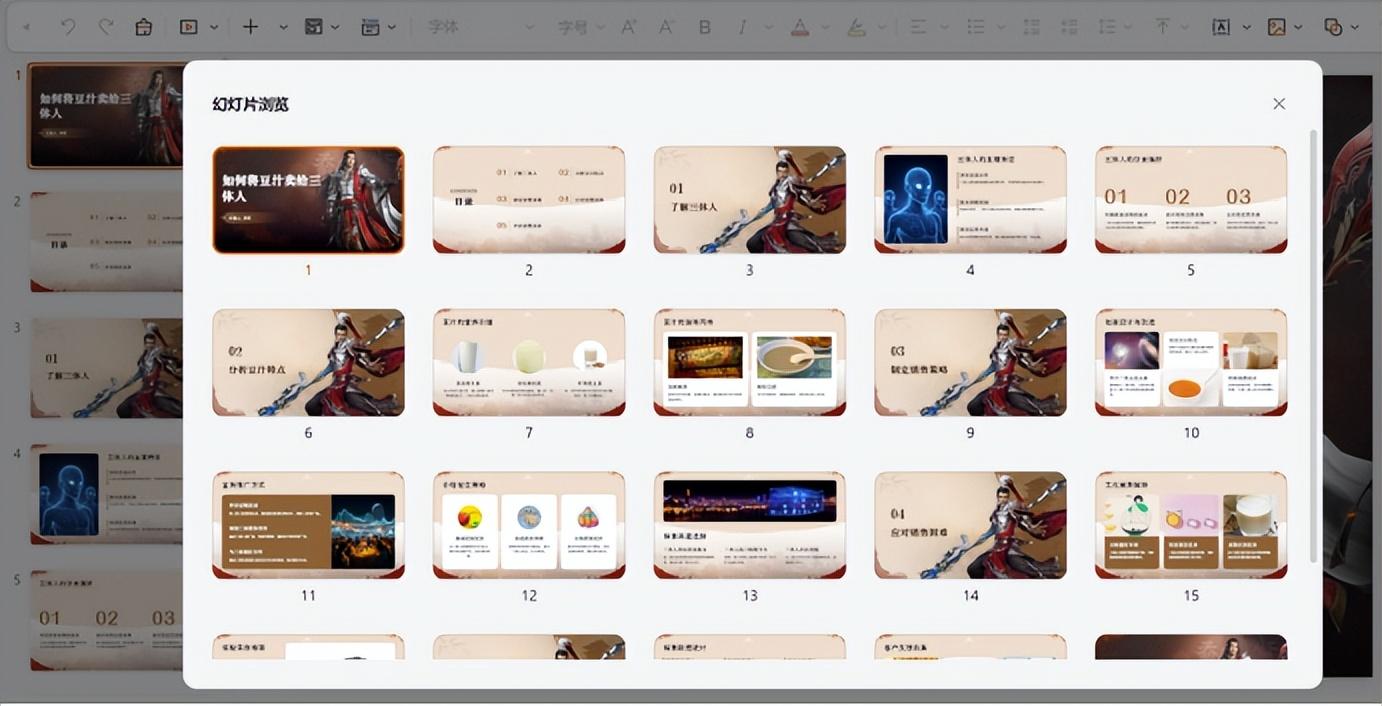Toggle bold formatting button

pos(704,27)
